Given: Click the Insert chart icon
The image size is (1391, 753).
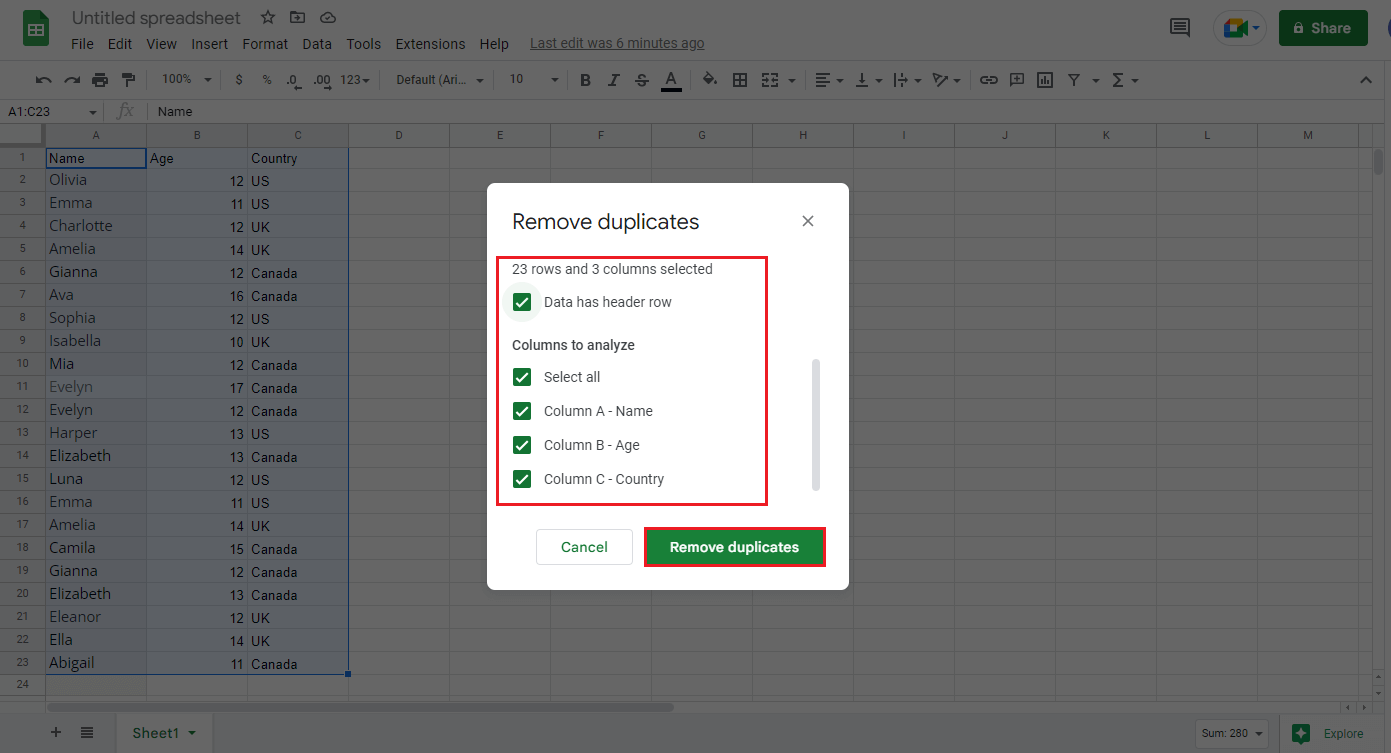Looking at the screenshot, I should coord(1045,79).
